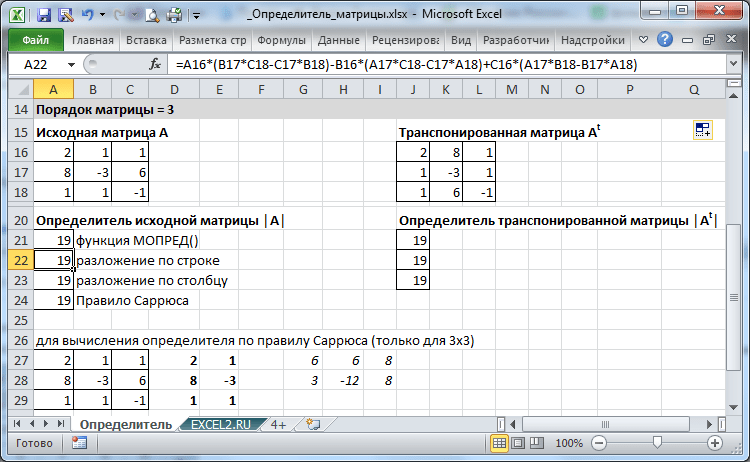Click cell 'Исходная матрица A'
The width and height of the screenshot is (750, 462).
click(x=102, y=132)
